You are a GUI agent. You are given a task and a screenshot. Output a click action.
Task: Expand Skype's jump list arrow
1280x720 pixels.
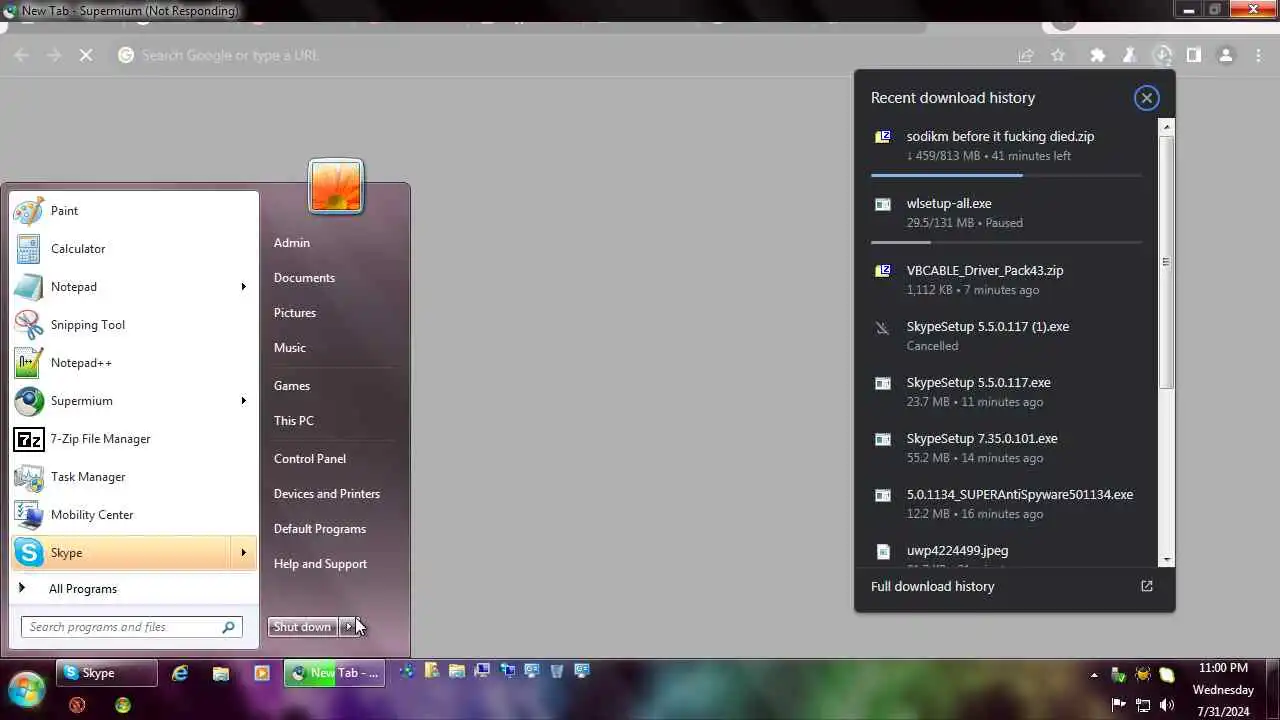click(x=243, y=553)
